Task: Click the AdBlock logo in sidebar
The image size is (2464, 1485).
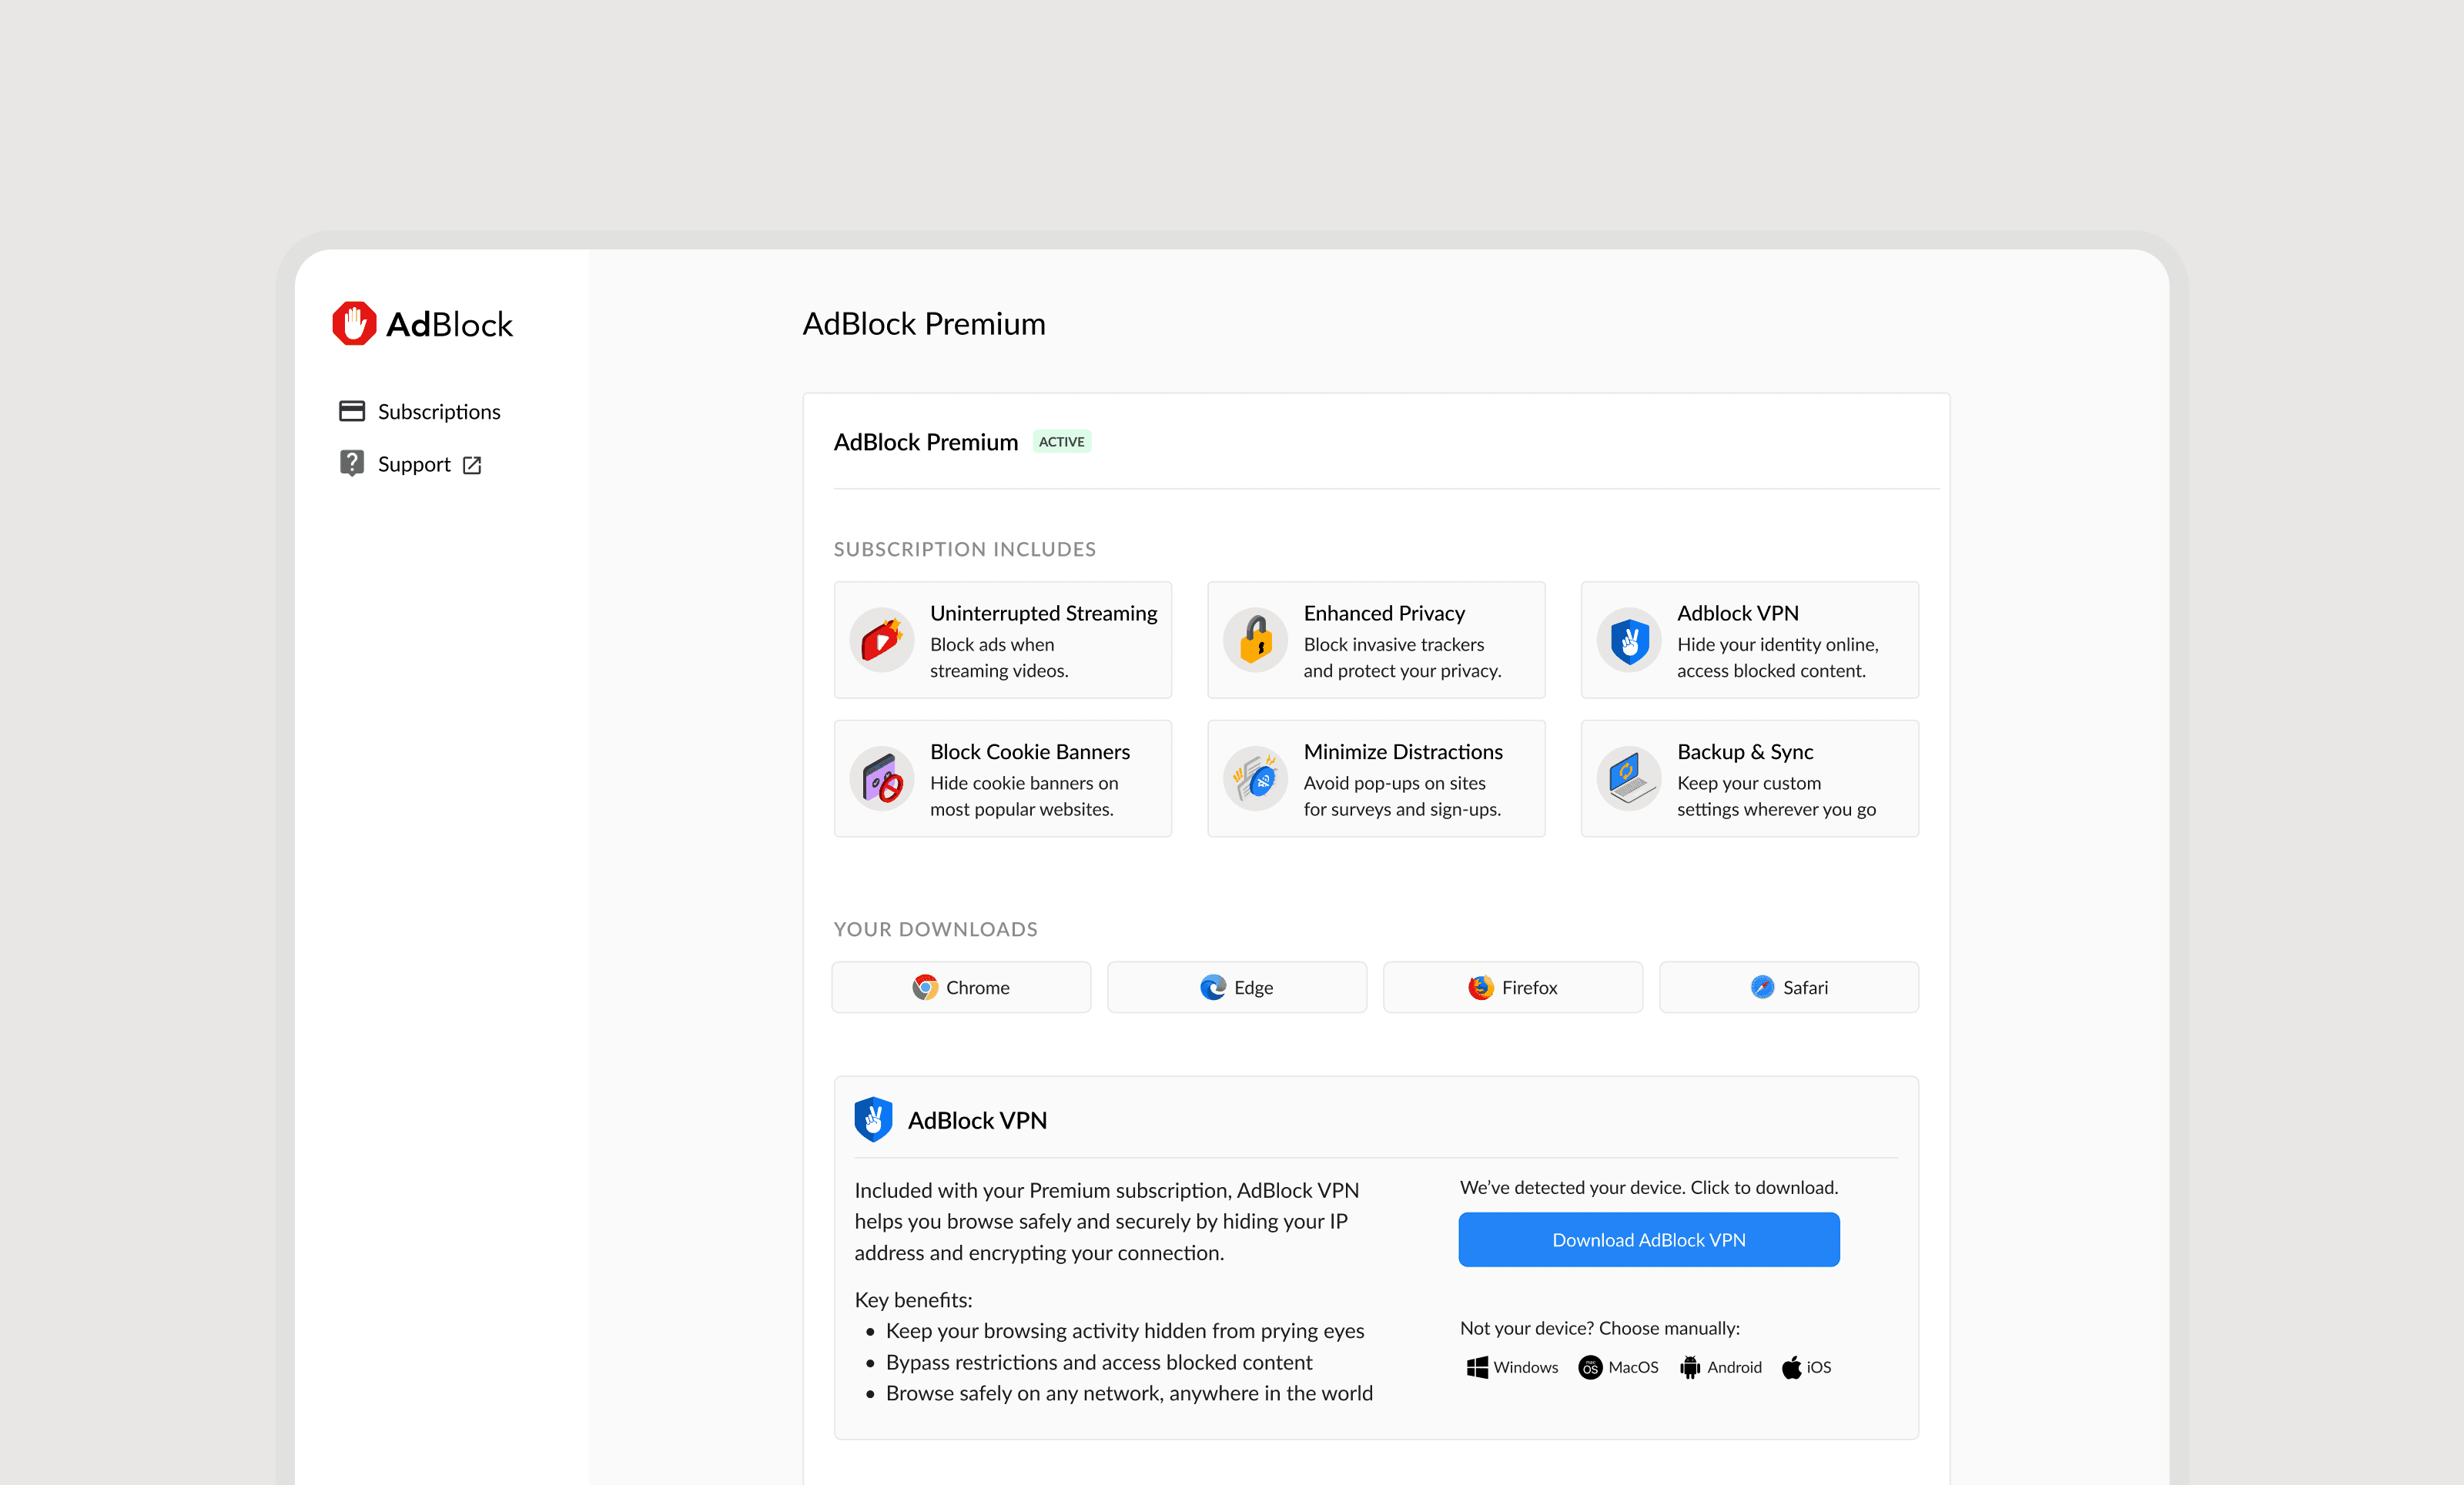Action: [x=422, y=324]
